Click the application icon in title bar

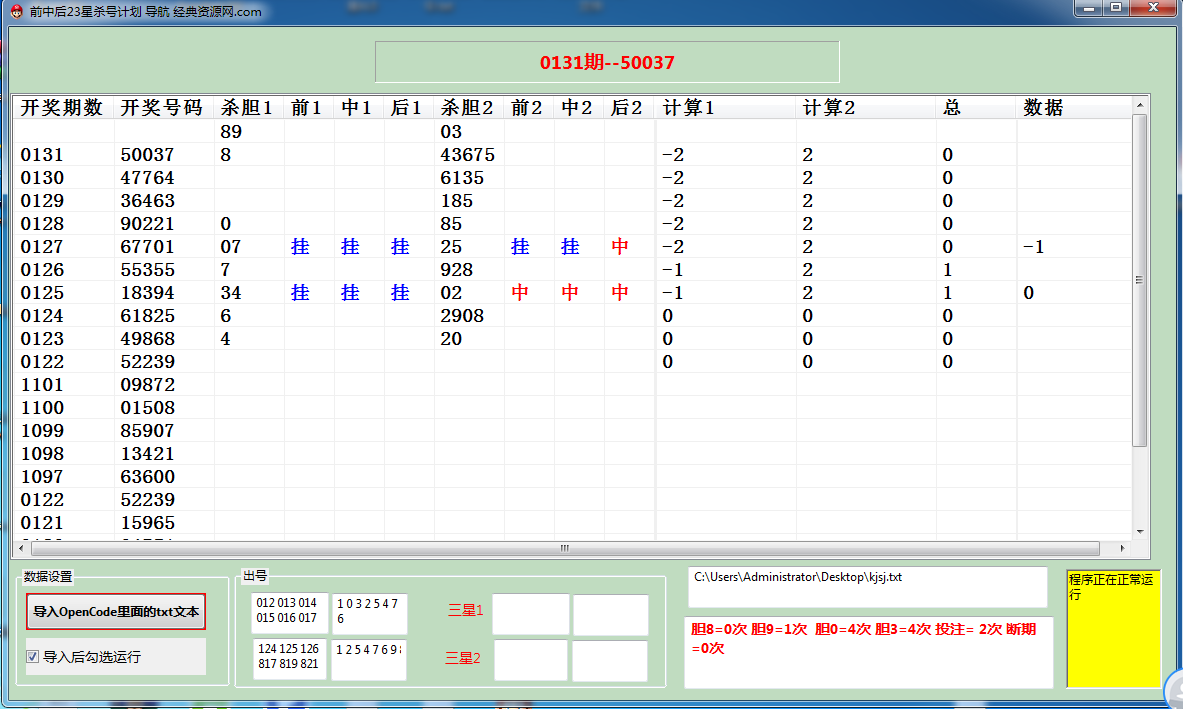(16, 11)
